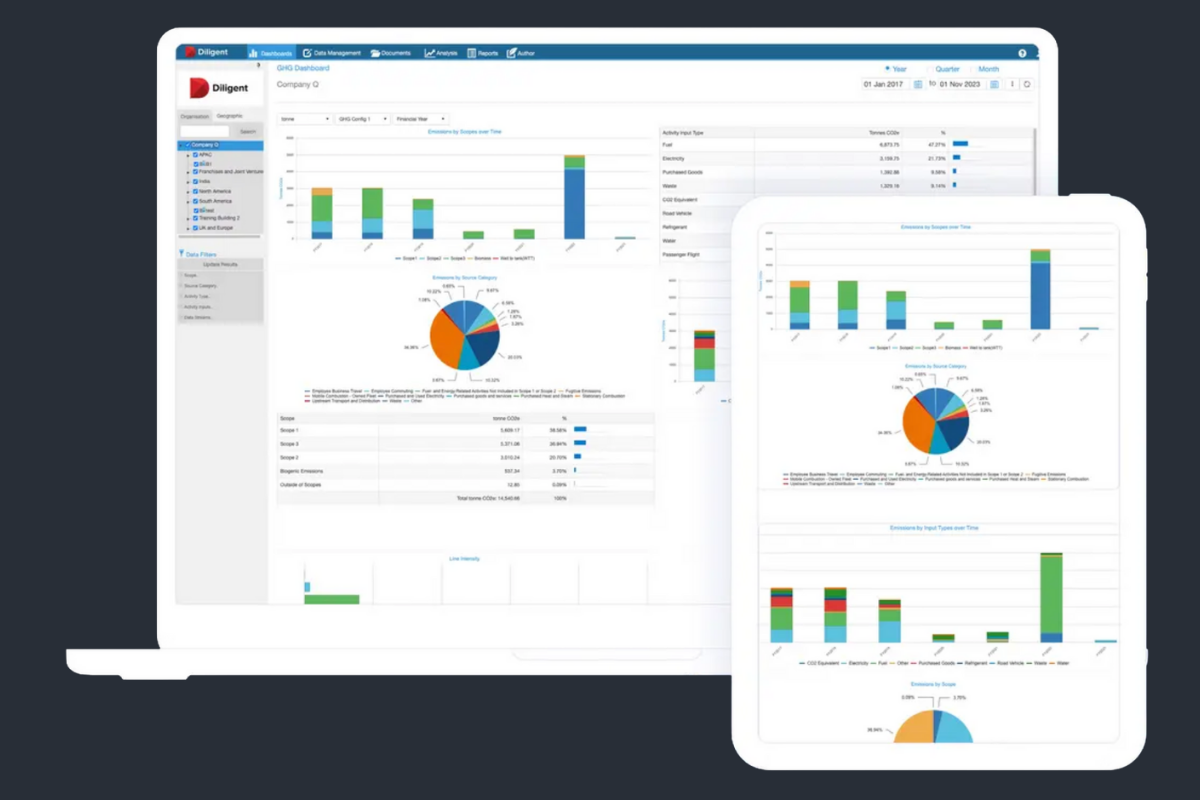Open the vertical dots options icon

point(1011,84)
